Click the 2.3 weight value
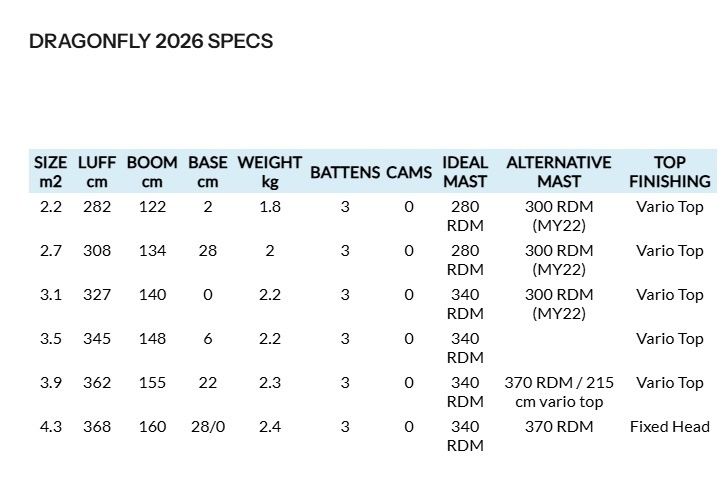This screenshot has height=490, width=723. click(x=270, y=383)
